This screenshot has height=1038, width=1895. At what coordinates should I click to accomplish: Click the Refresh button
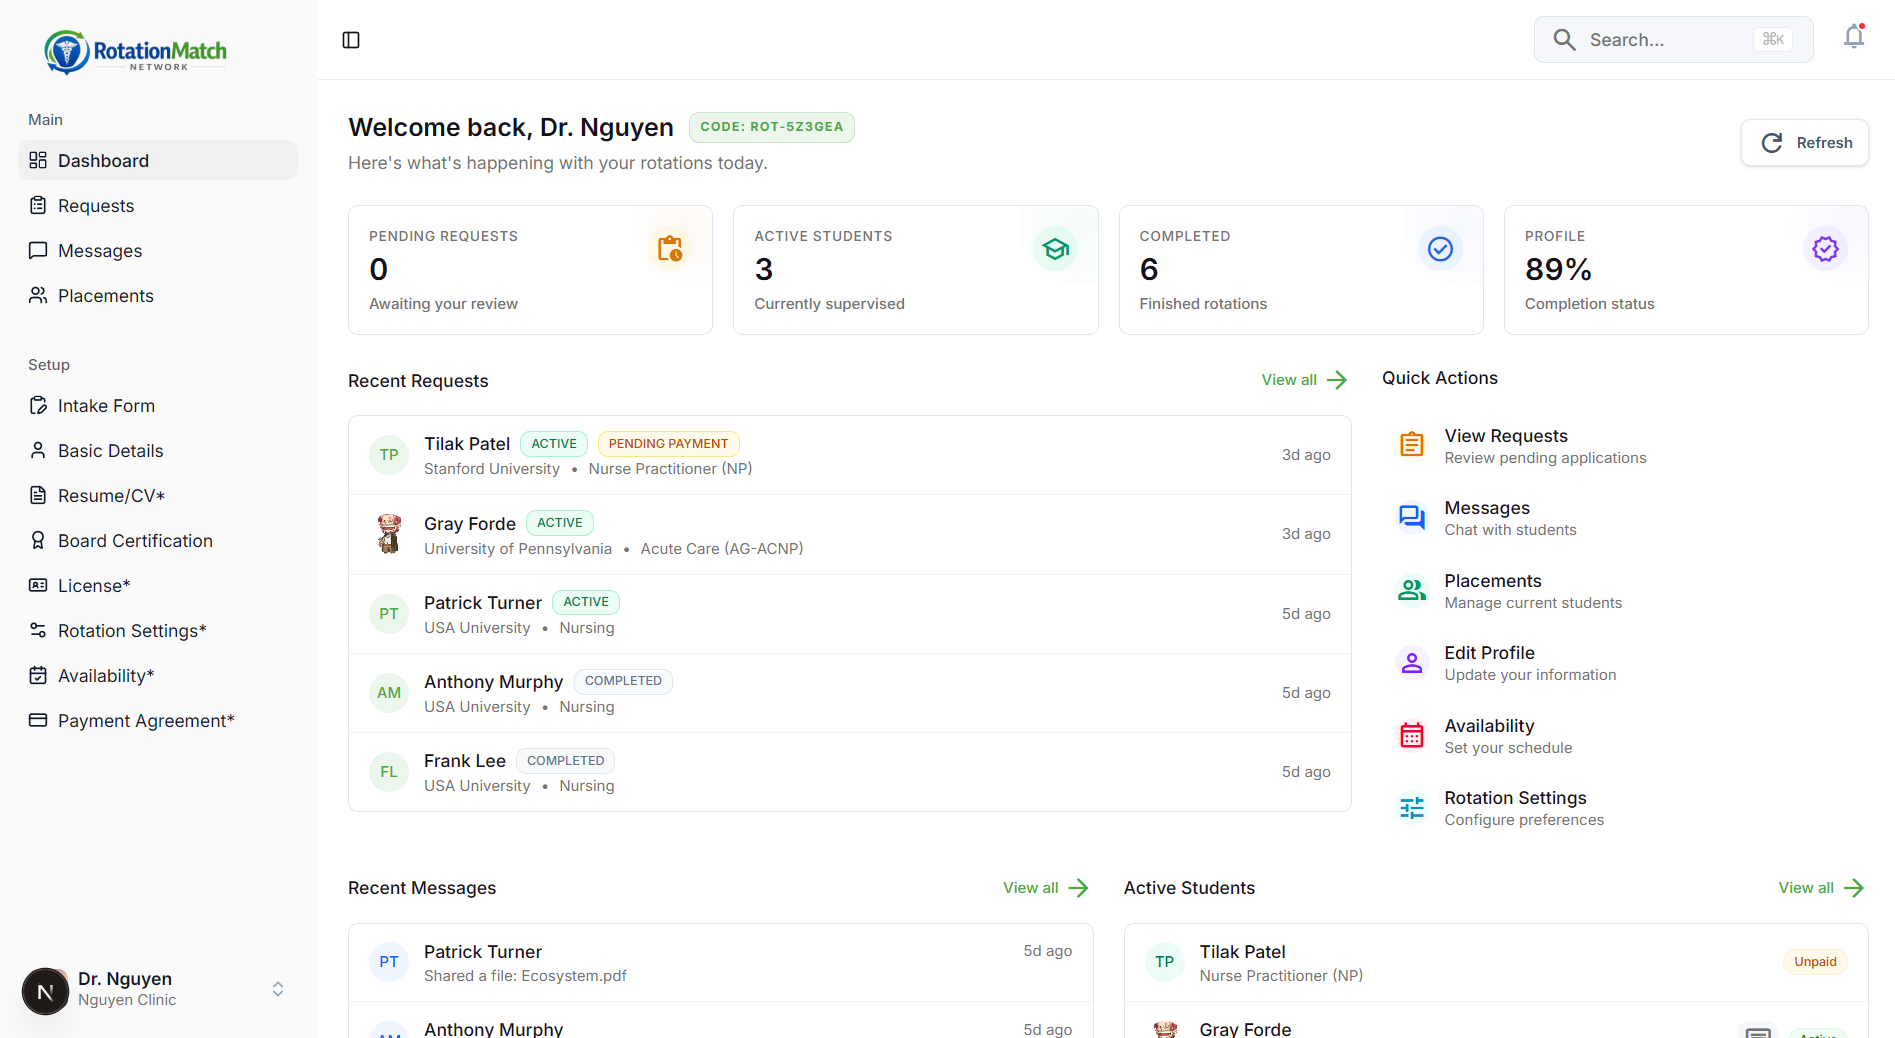pyautogui.click(x=1804, y=142)
